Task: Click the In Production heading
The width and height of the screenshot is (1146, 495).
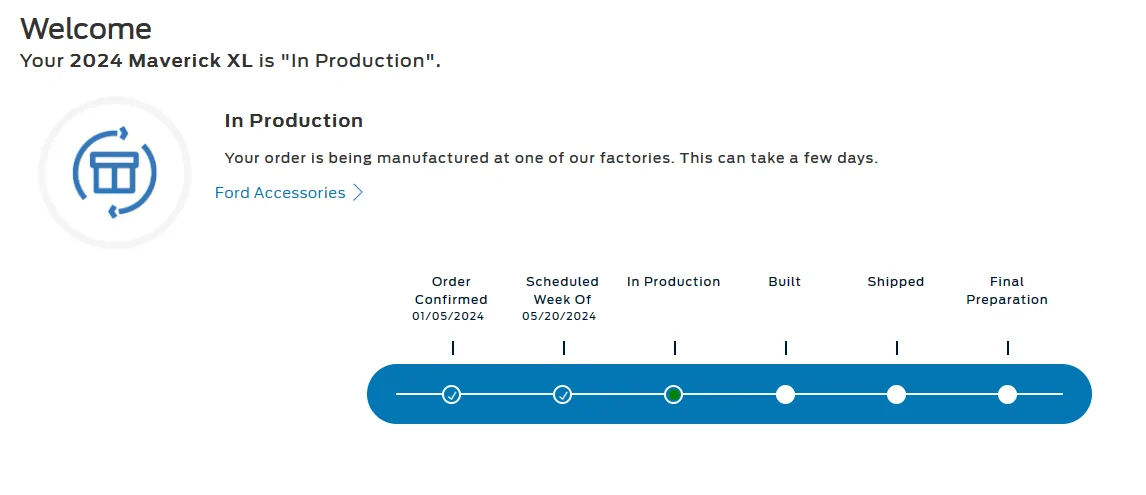Action: [x=294, y=121]
